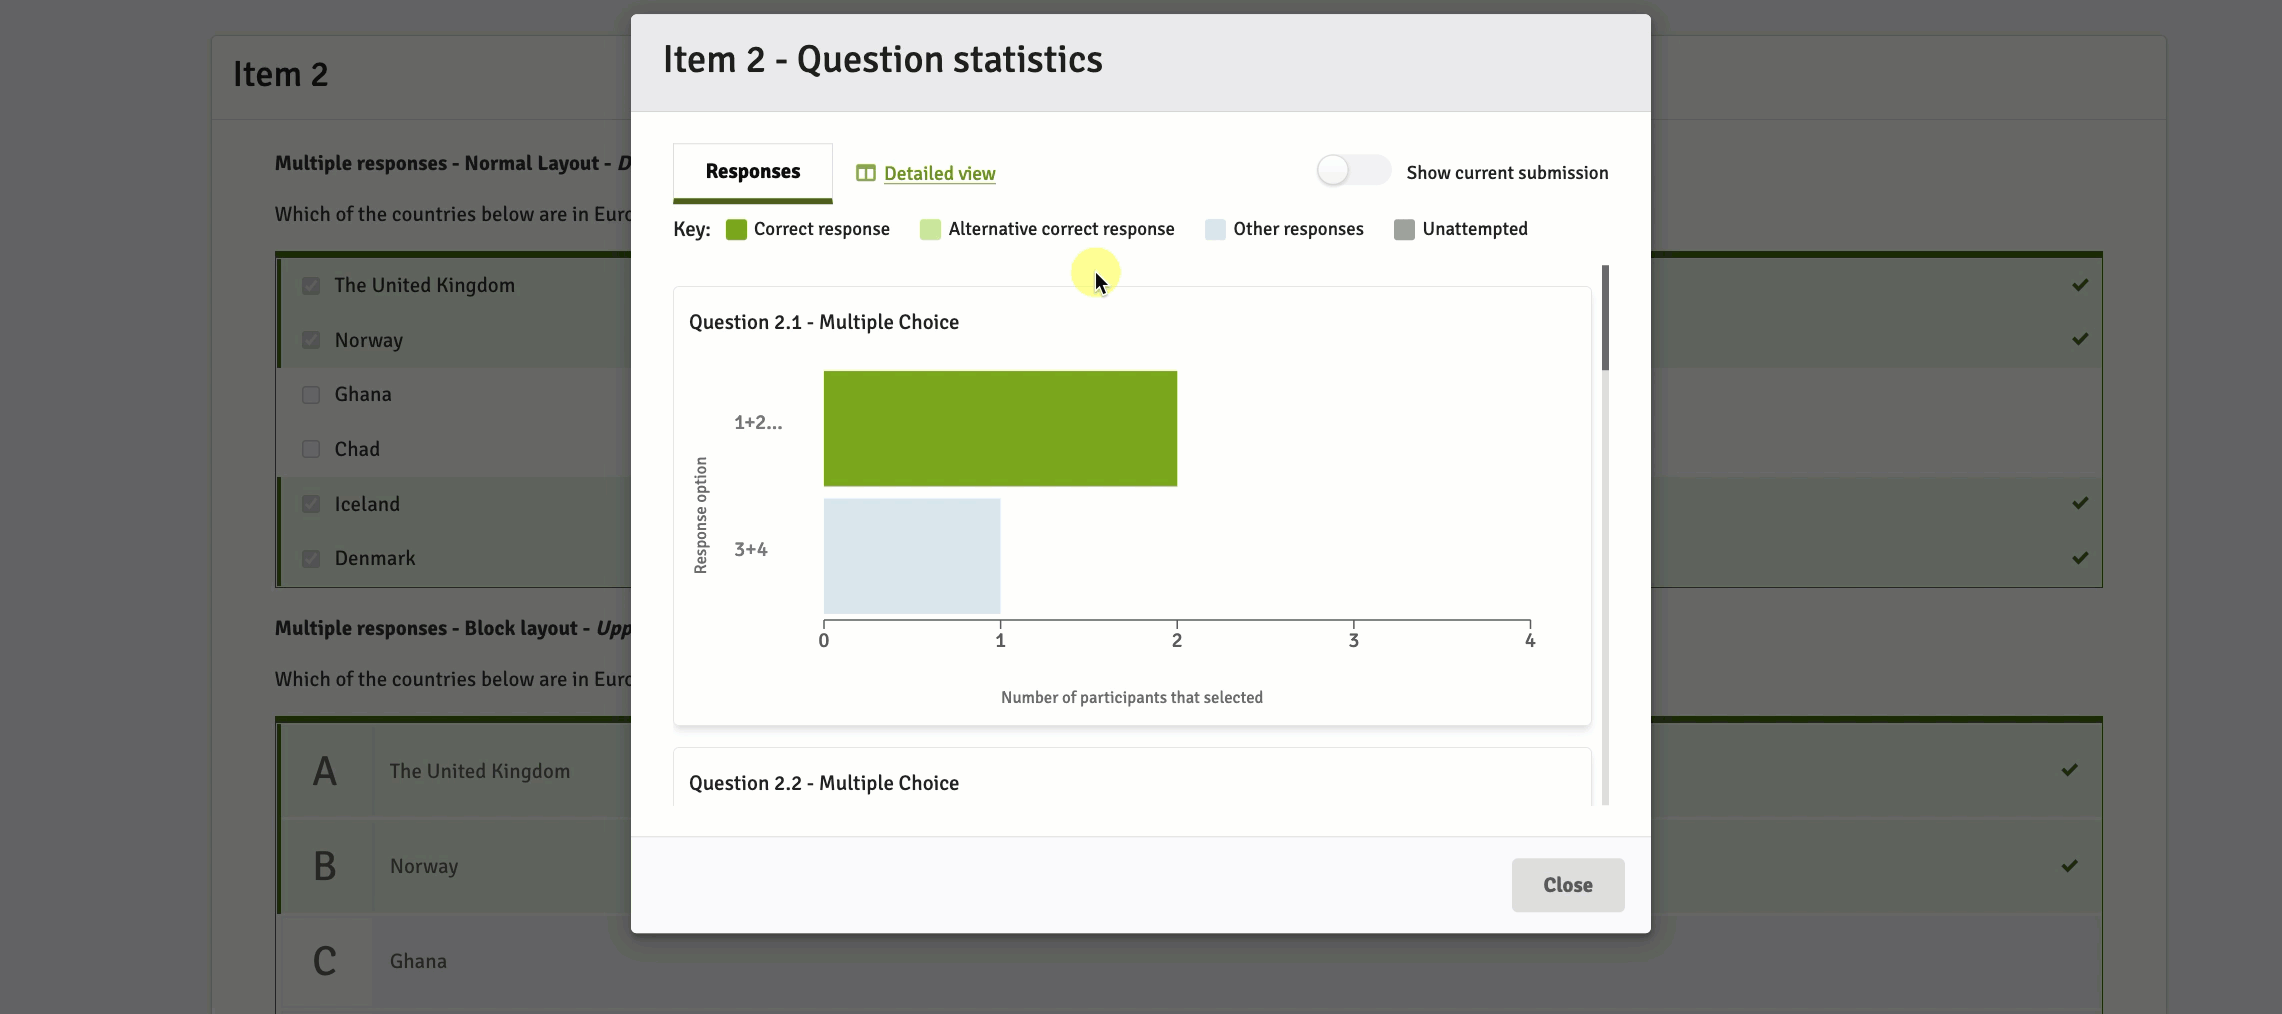2282x1014 pixels.
Task: Open the Detailed view link
Action: coord(939,174)
